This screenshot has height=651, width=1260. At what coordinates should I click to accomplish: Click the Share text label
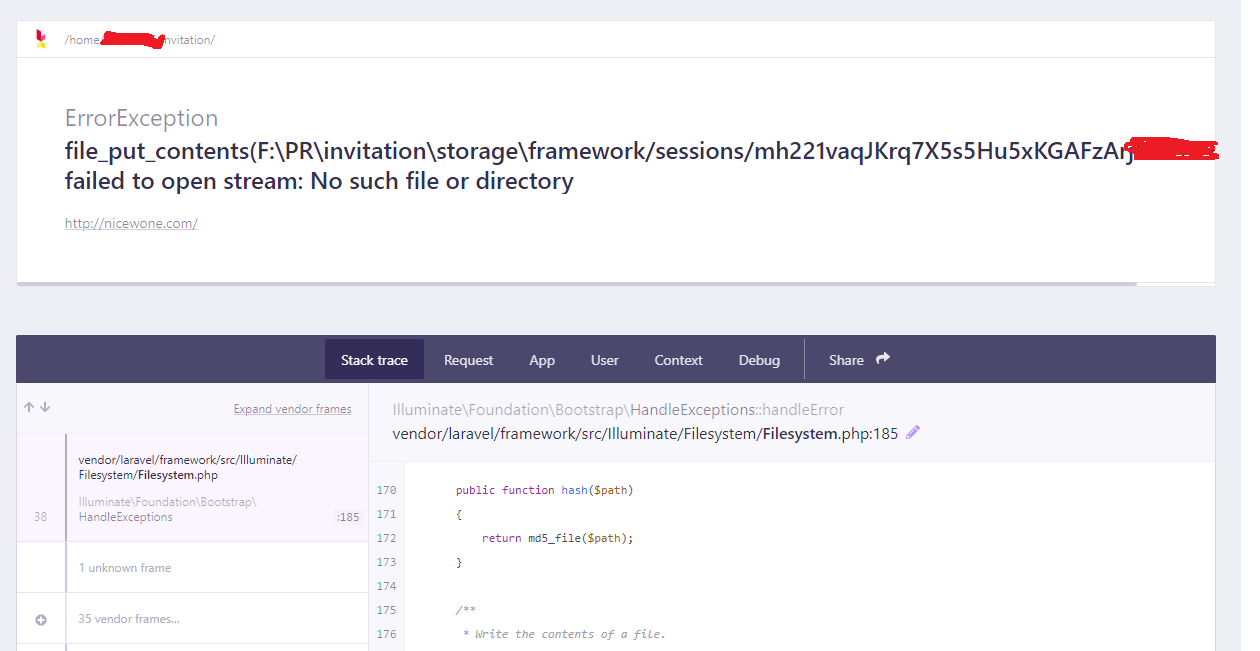click(x=846, y=360)
